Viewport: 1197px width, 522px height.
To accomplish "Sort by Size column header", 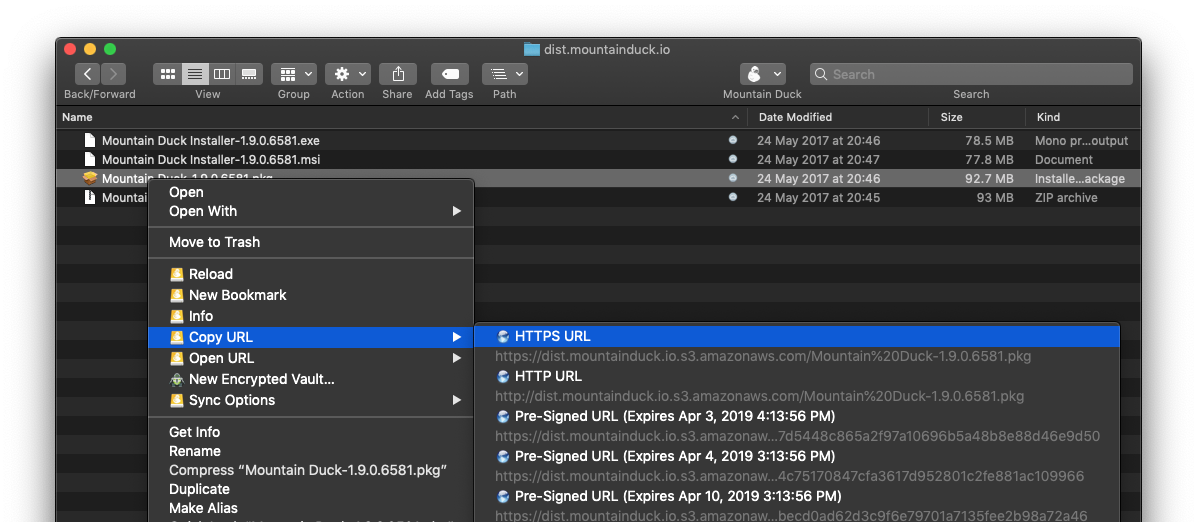I will (951, 117).
